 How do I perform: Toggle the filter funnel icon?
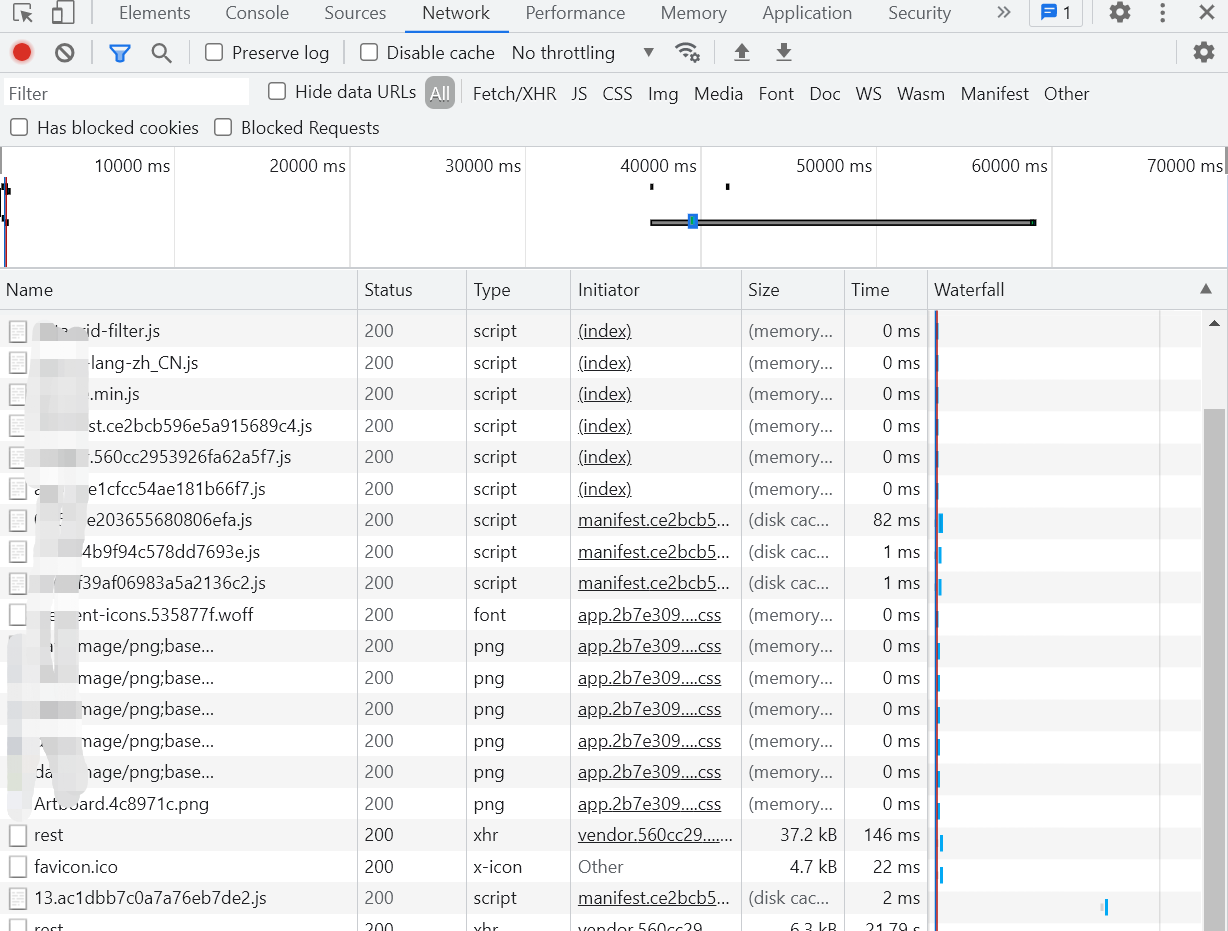(120, 52)
